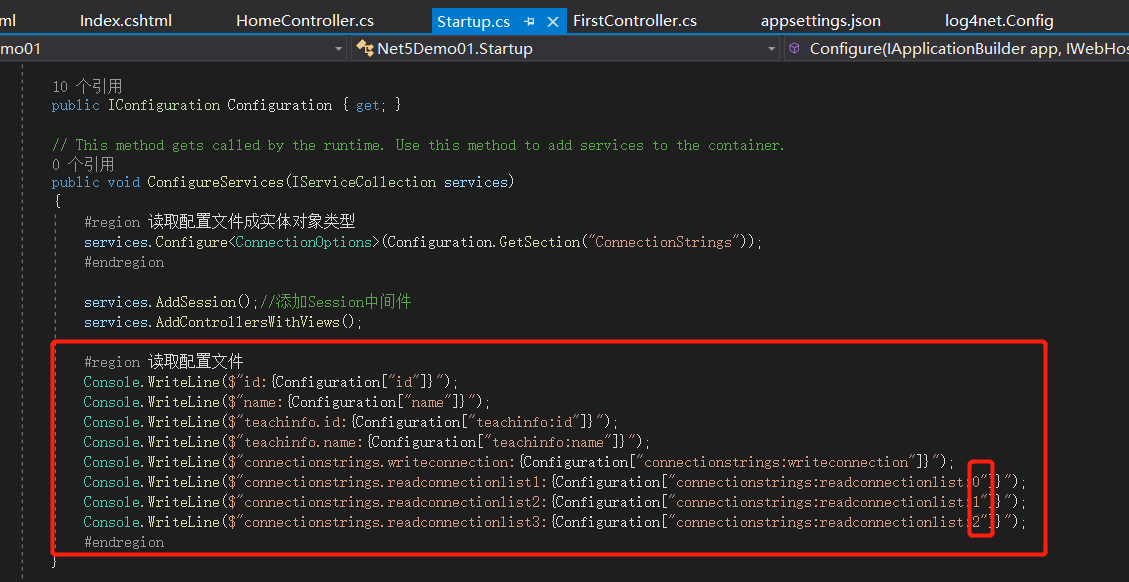Open the HomeController.cs tab
This screenshot has height=582, width=1129.
click(x=305, y=21)
